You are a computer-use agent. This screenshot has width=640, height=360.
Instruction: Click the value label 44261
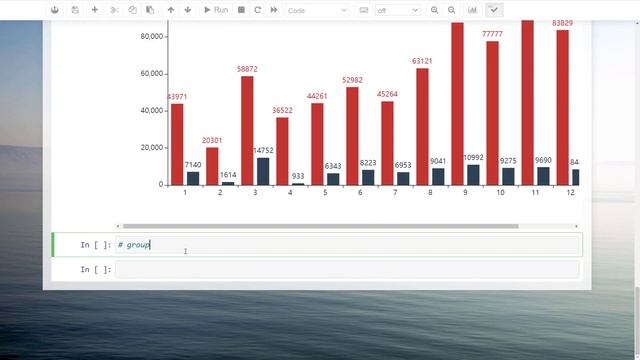[317, 96]
